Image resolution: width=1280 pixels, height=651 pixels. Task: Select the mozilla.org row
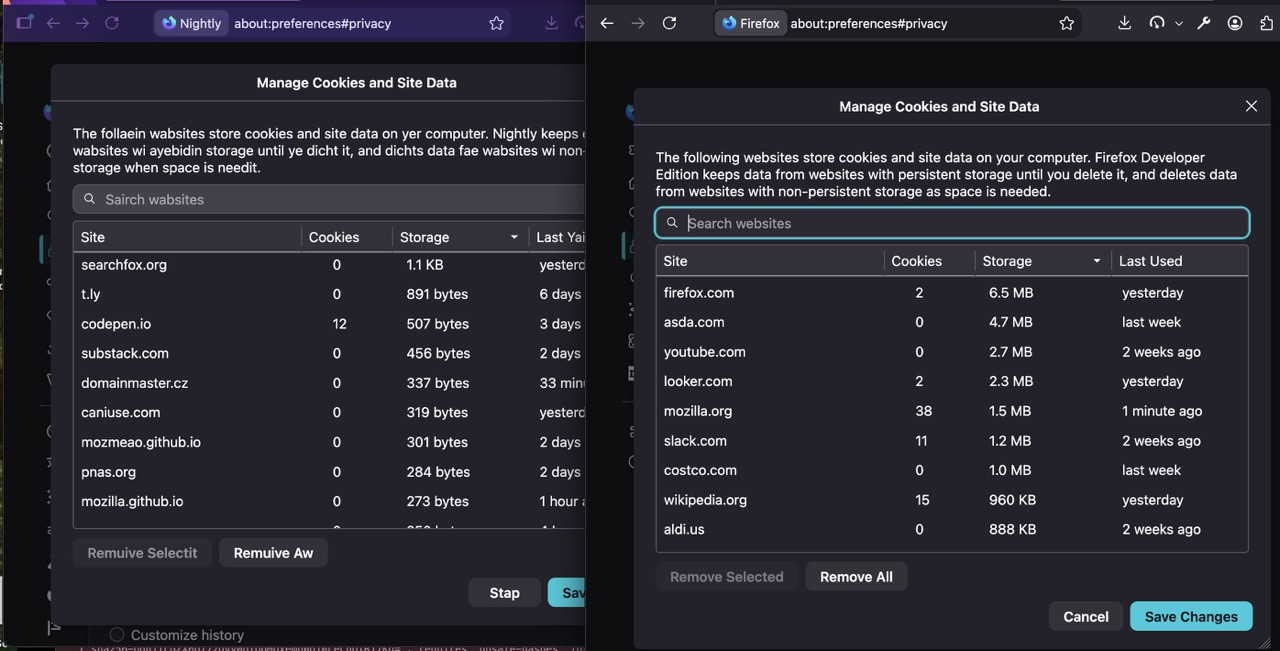pyautogui.click(x=952, y=411)
